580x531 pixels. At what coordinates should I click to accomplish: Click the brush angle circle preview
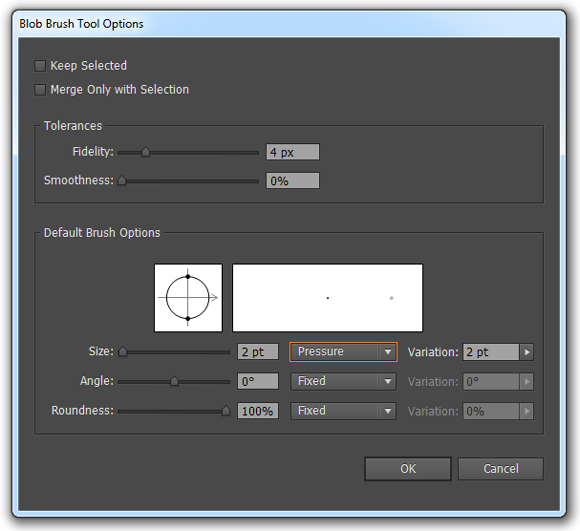[x=188, y=298]
